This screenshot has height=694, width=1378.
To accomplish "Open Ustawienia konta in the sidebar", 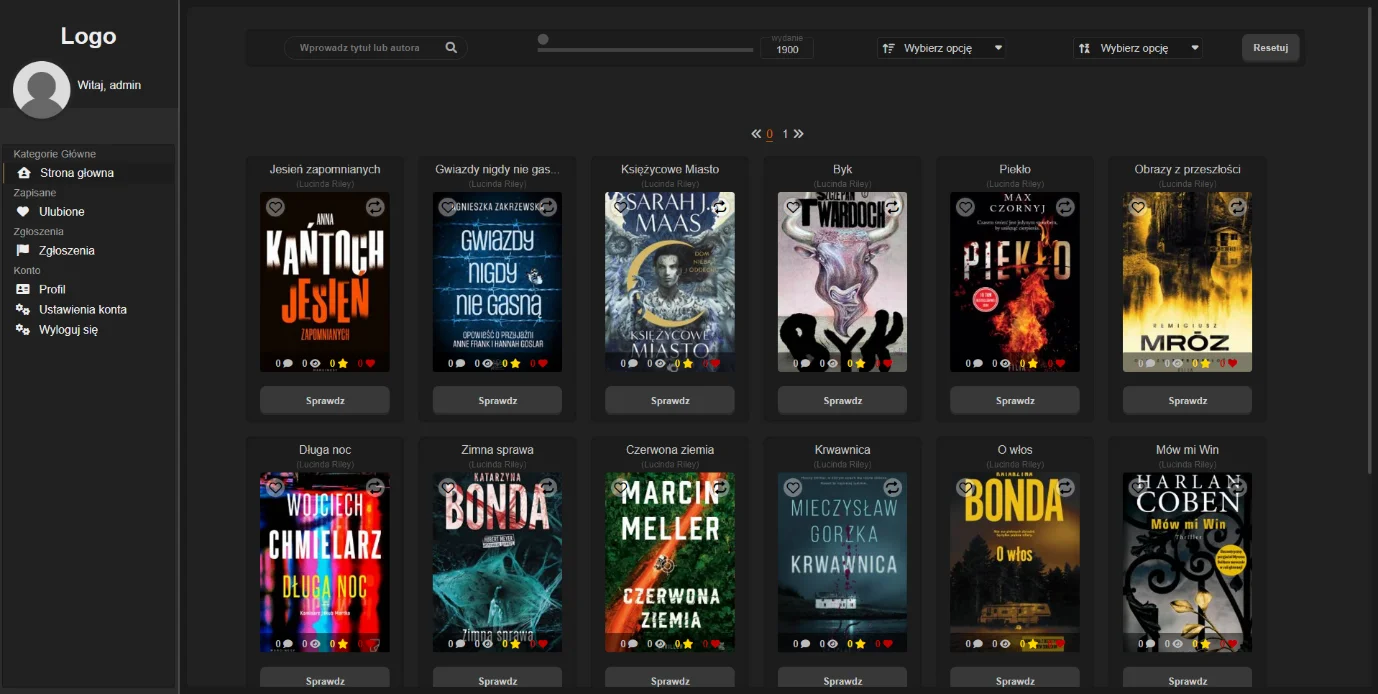I will (82, 310).
